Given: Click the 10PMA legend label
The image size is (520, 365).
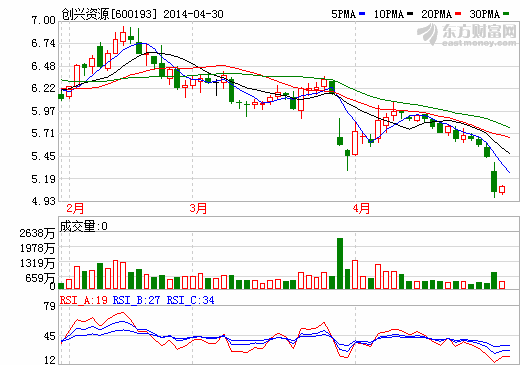Looking at the screenshot, I should pos(389,14).
